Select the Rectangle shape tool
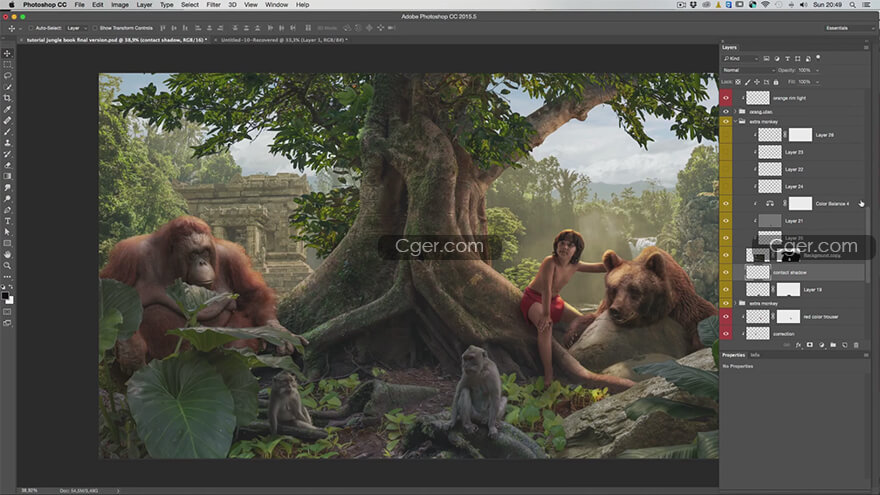 pyautogui.click(x=7, y=244)
